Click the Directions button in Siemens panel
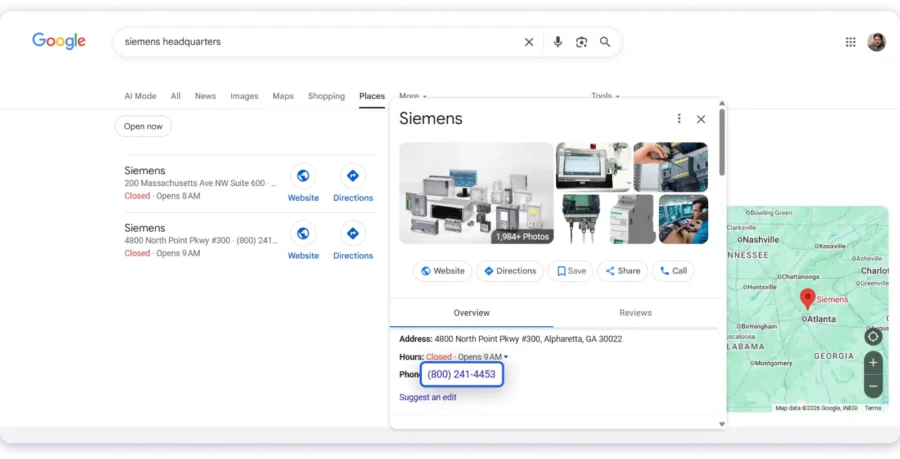The width and height of the screenshot is (900, 459). (x=510, y=271)
